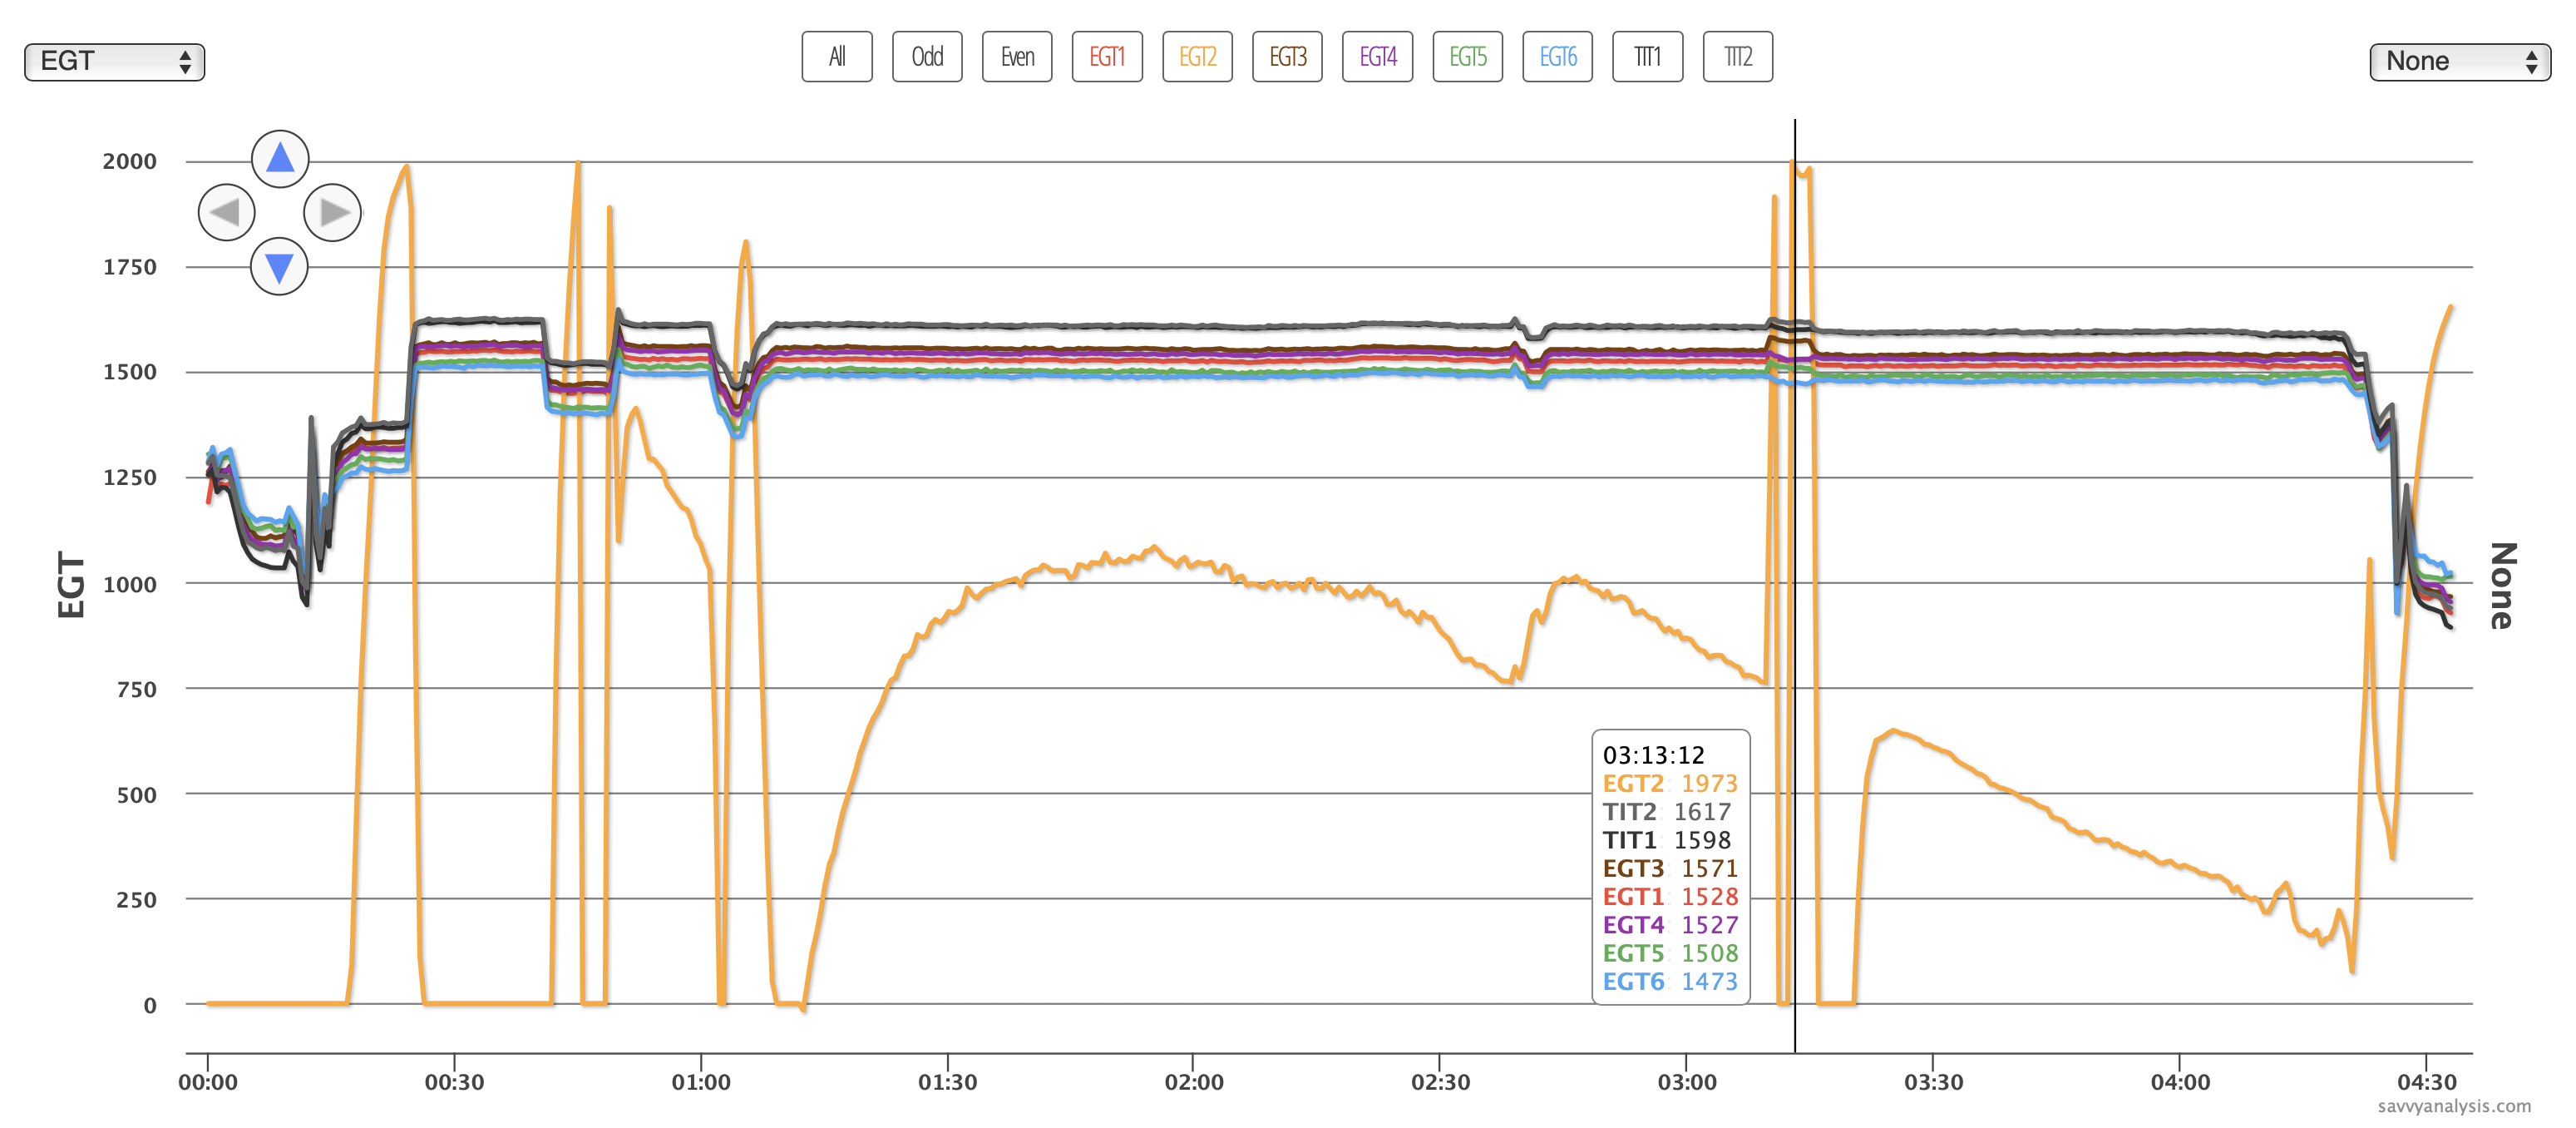Click the EGT1 1528 readout in tooltip

(1670, 896)
